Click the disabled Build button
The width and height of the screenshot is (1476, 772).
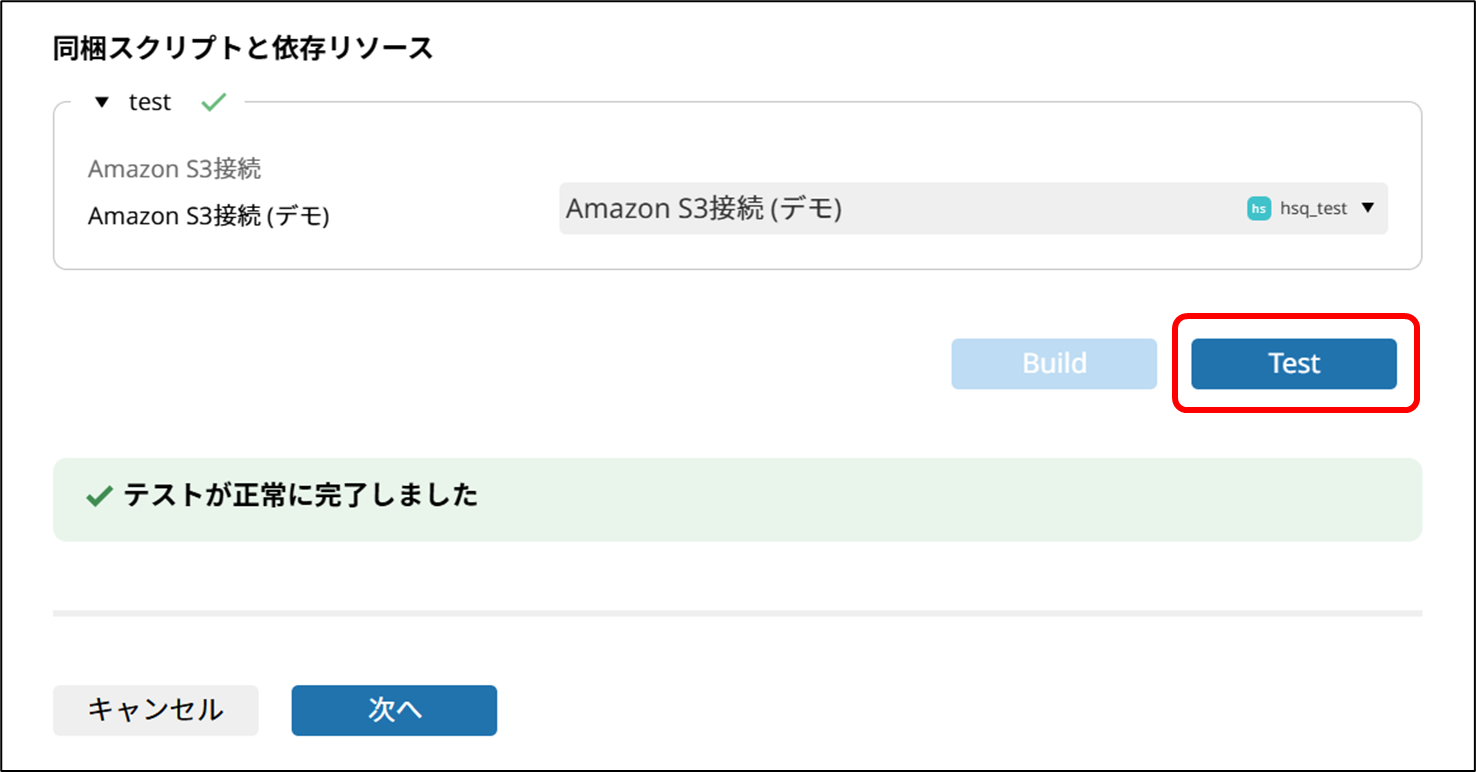point(1054,363)
